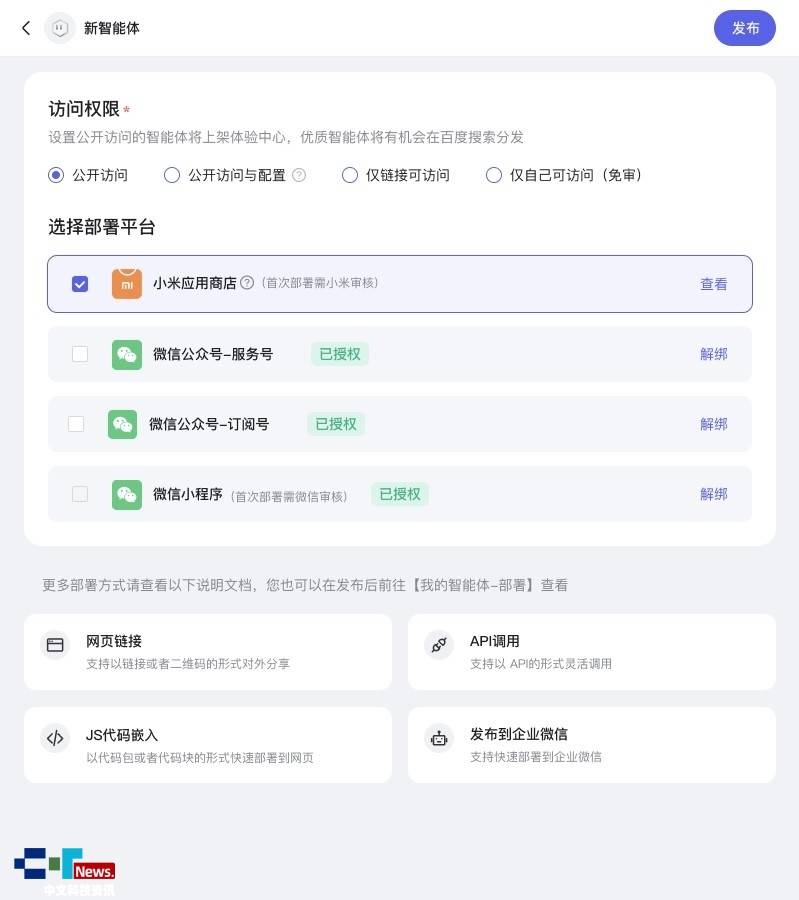Click the 发布 publish button
Viewport: 799px width, 900px height.
[x=744, y=28]
